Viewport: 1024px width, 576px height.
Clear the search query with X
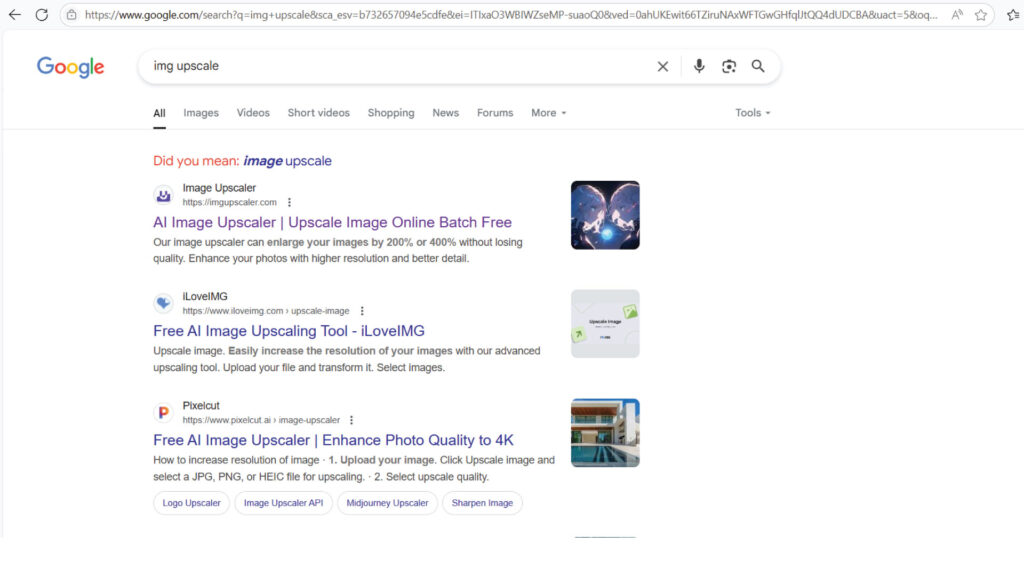pos(663,66)
